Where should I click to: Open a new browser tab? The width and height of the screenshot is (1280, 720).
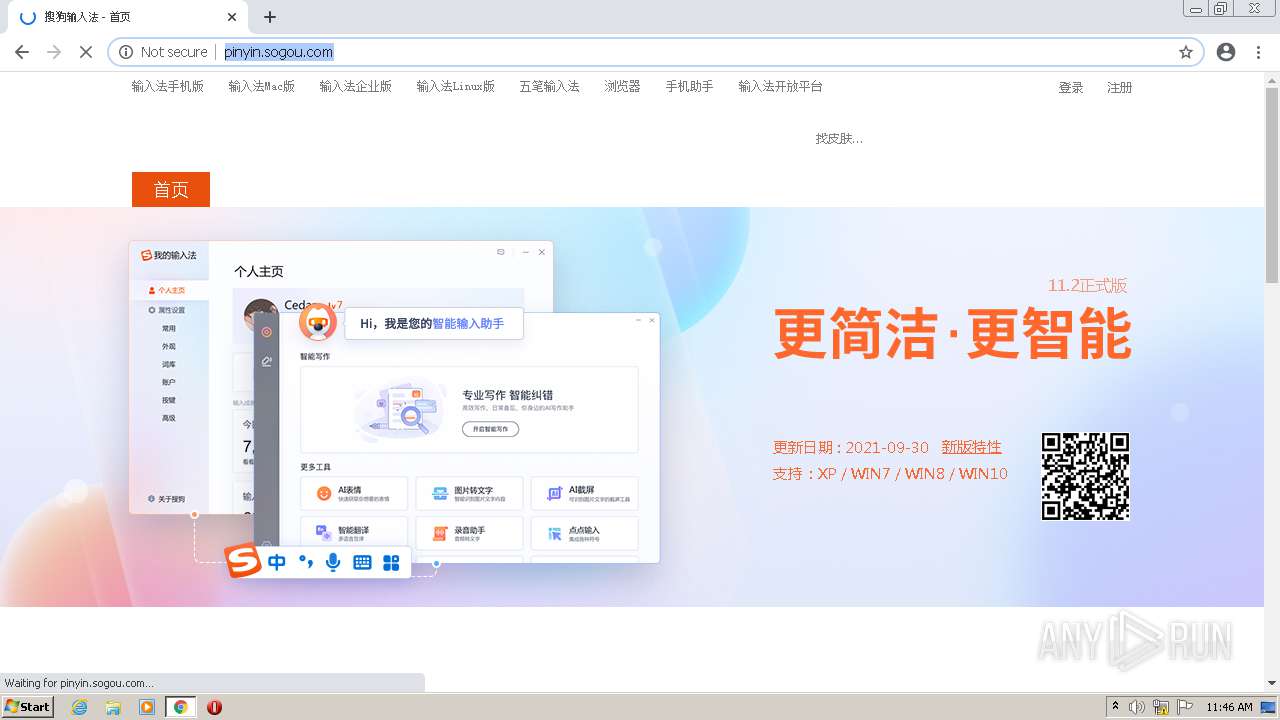pyautogui.click(x=270, y=17)
